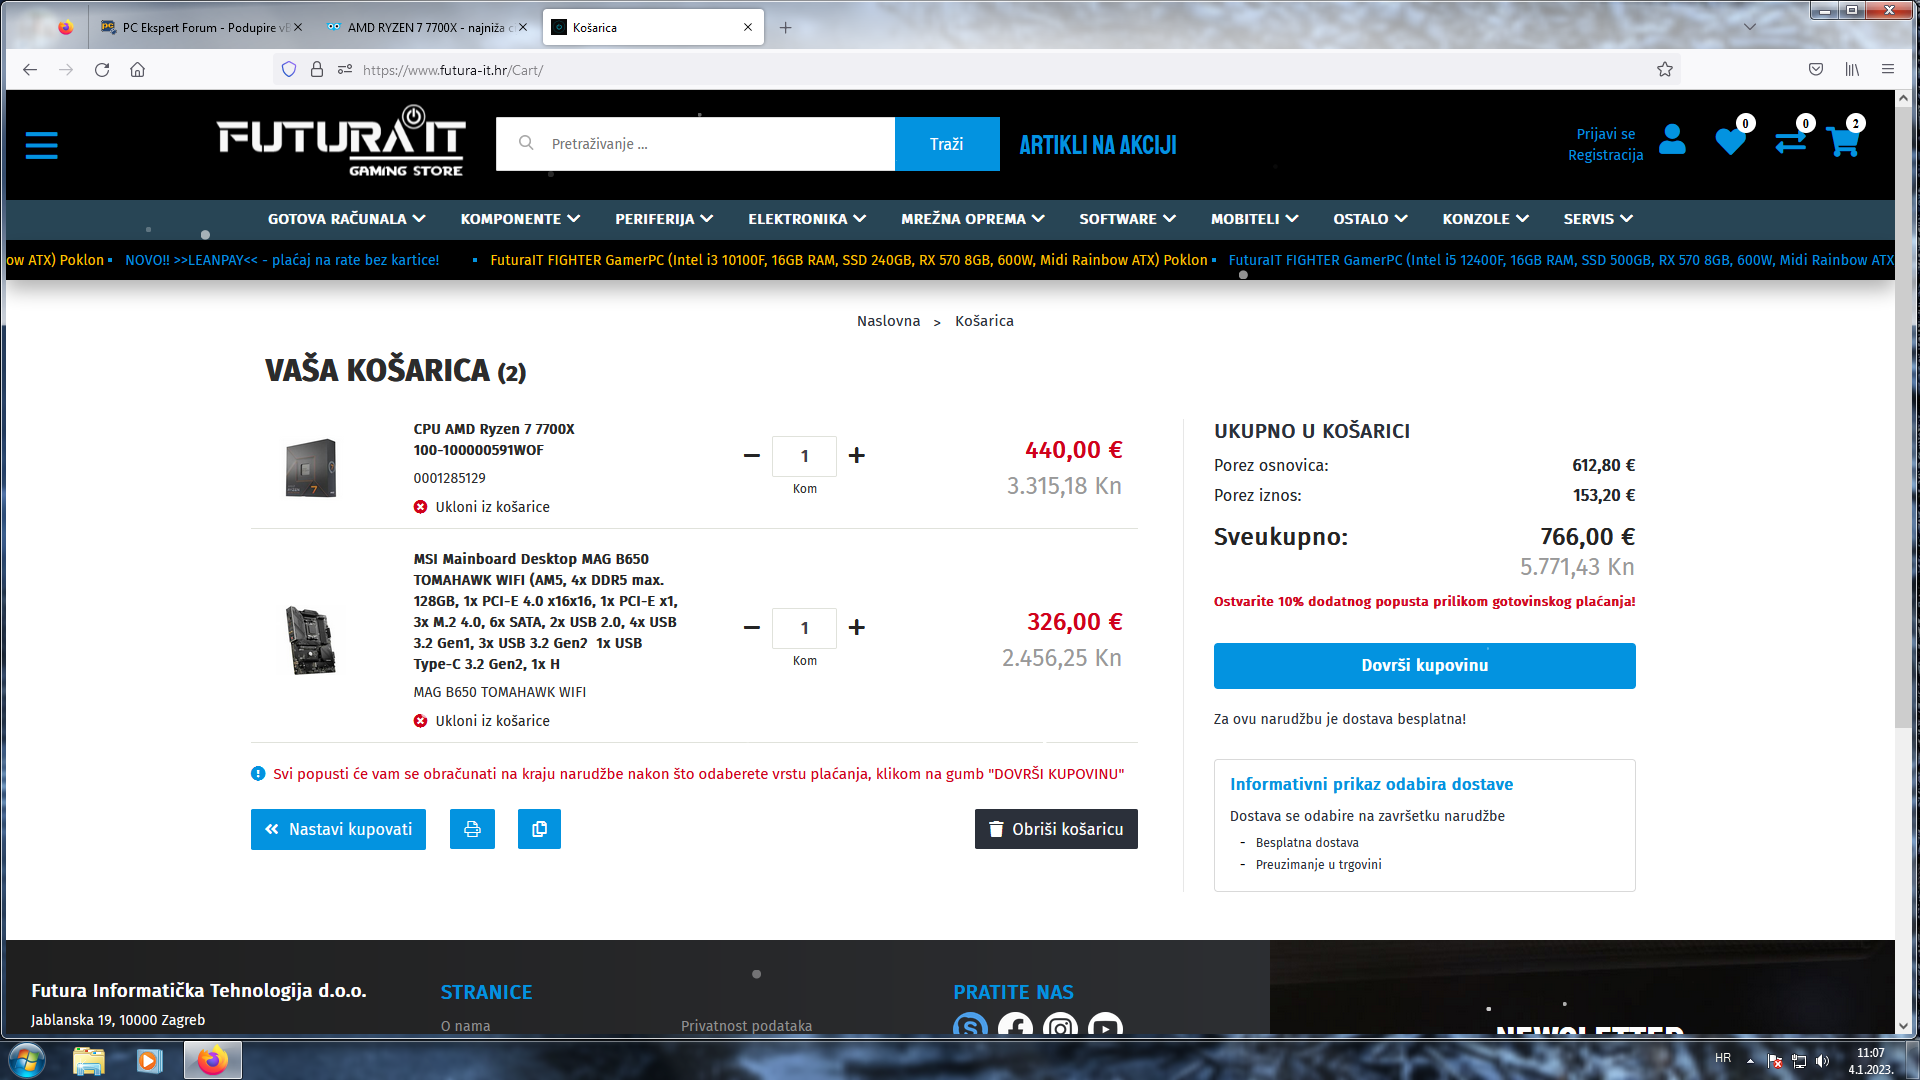The width and height of the screenshot is (1920, 1080).
Task: Reload the page in Firefox
Action: click(102, 69)
